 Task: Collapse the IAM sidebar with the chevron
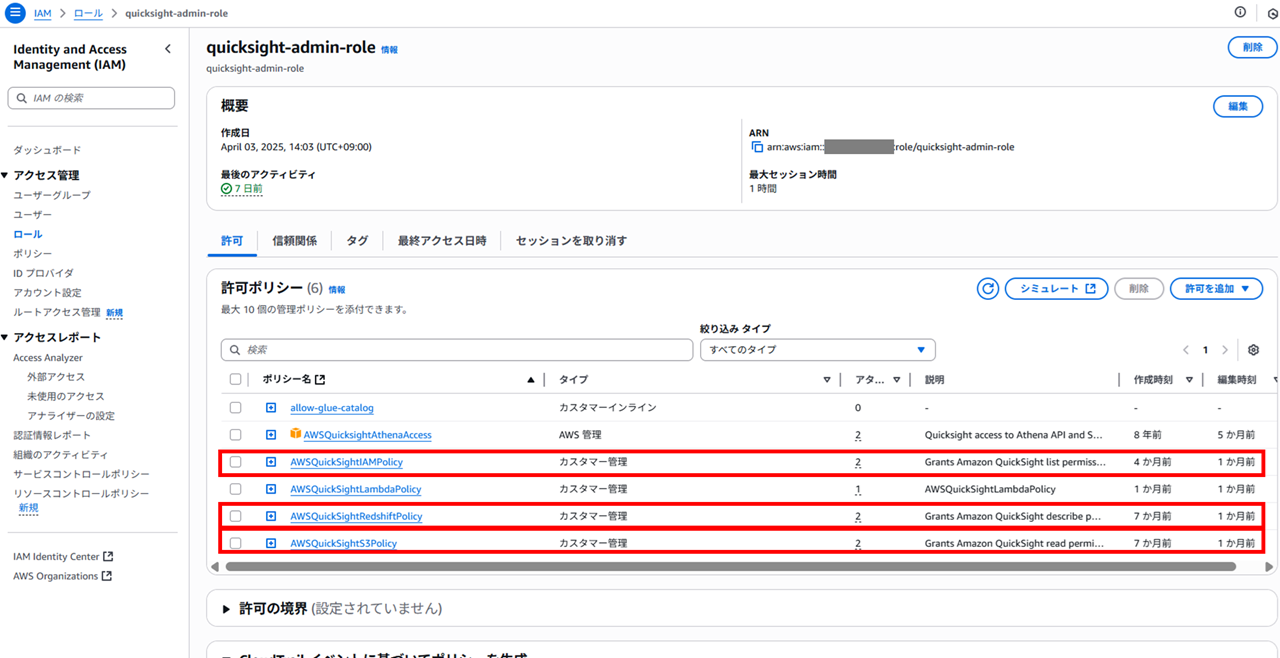(x=168, y=49)
